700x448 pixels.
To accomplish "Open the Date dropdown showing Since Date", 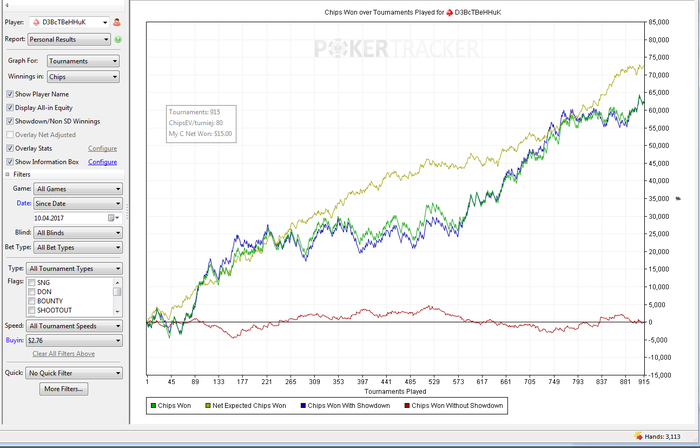I will 78,203.
